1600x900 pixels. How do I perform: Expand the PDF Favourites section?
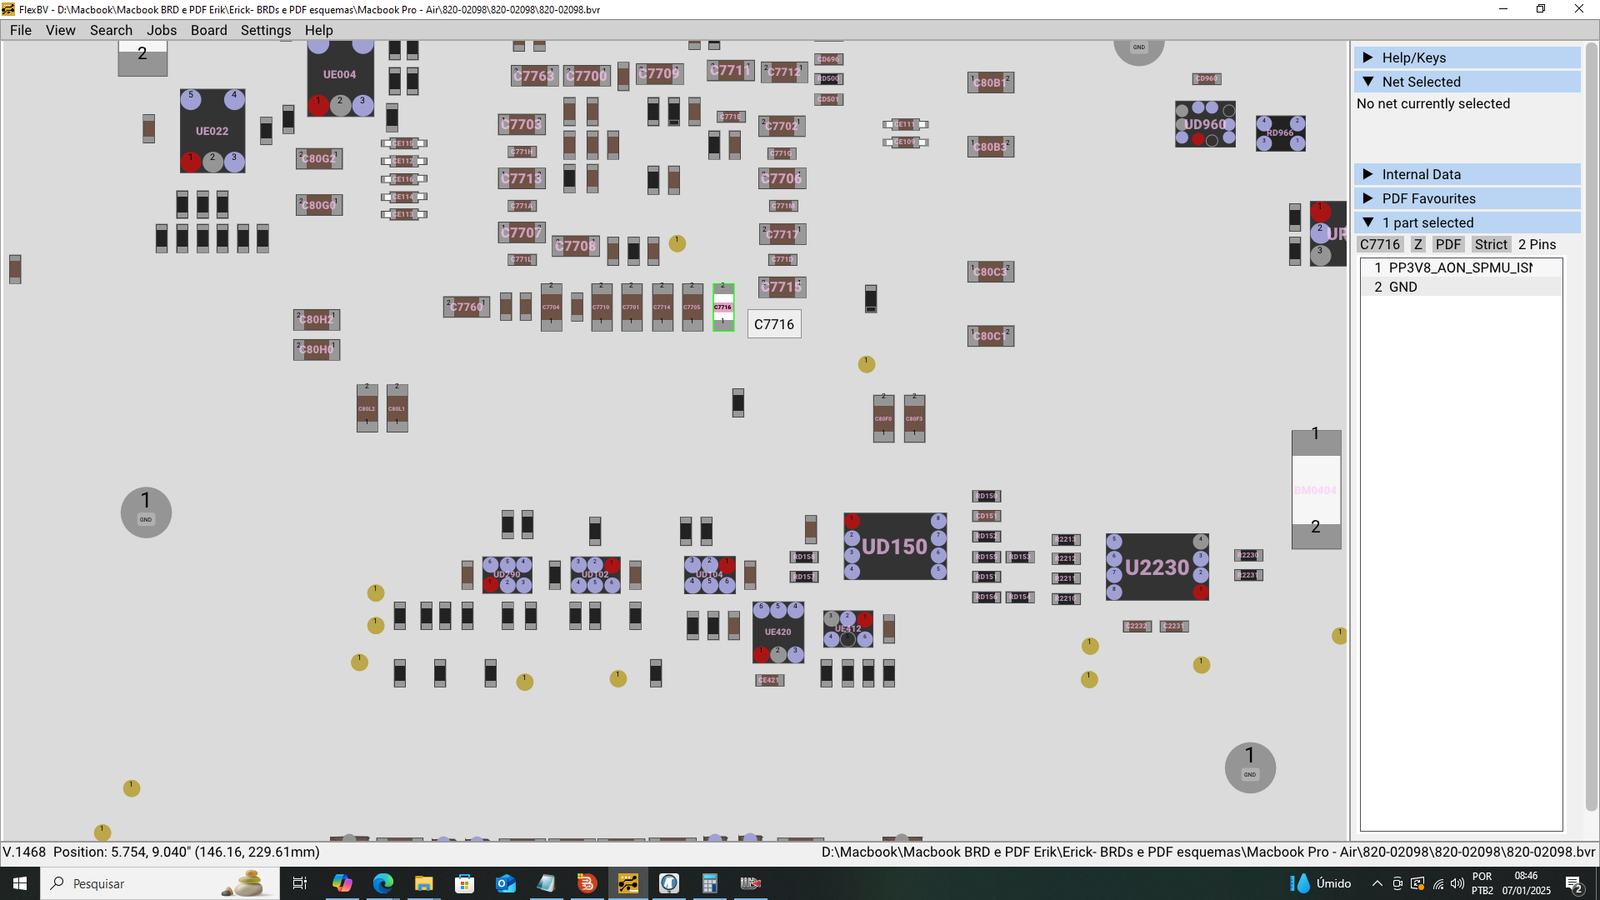coord(1424,198)
